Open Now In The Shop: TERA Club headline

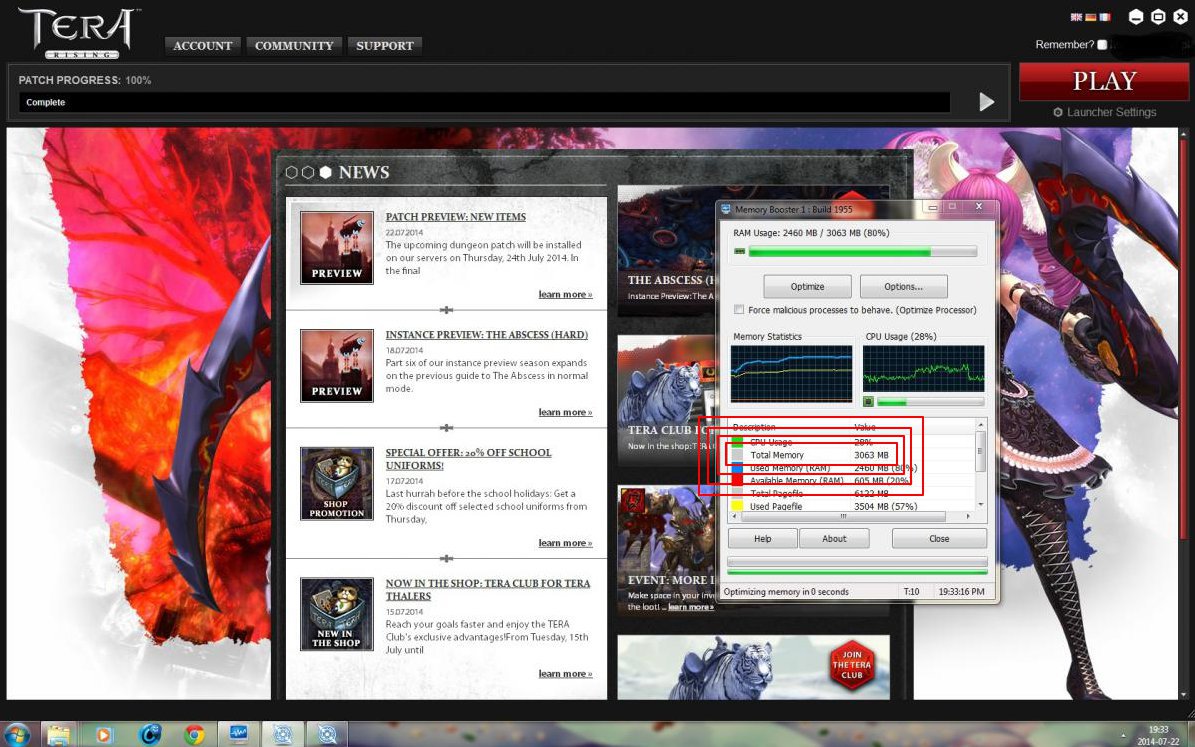coord(488,589)
